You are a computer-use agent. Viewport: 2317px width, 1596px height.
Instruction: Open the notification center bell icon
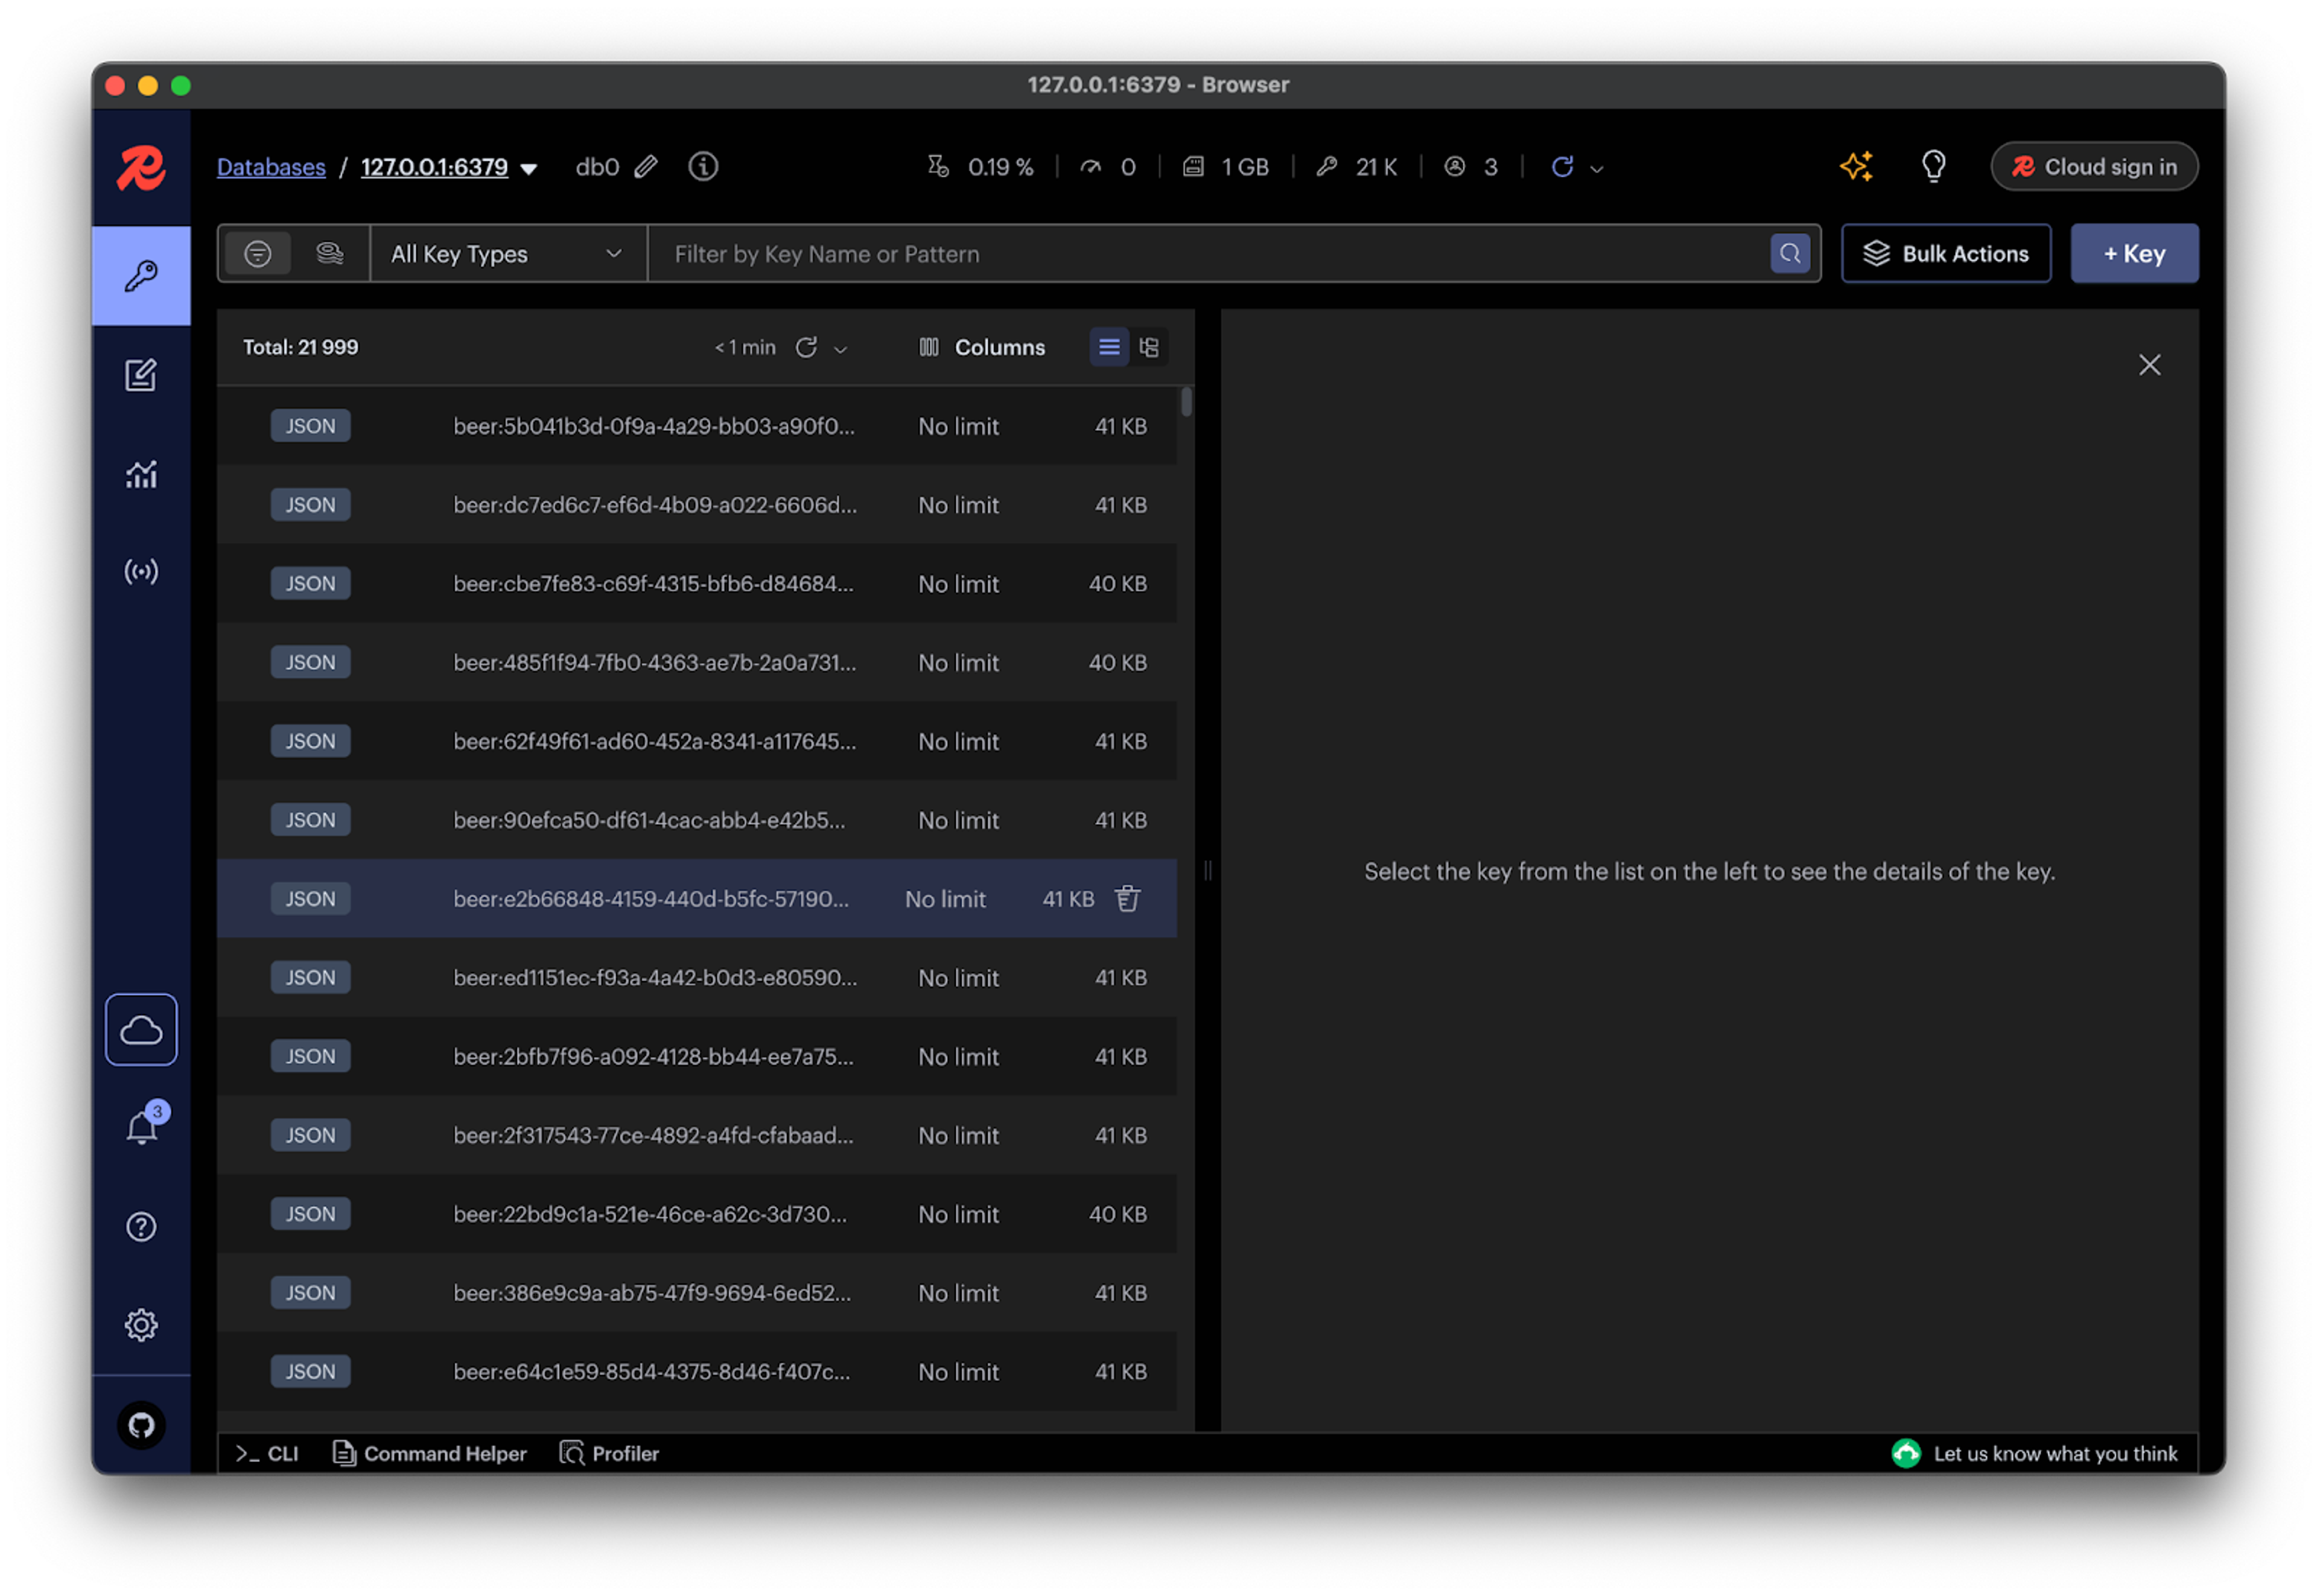[x=141, y=1128]
